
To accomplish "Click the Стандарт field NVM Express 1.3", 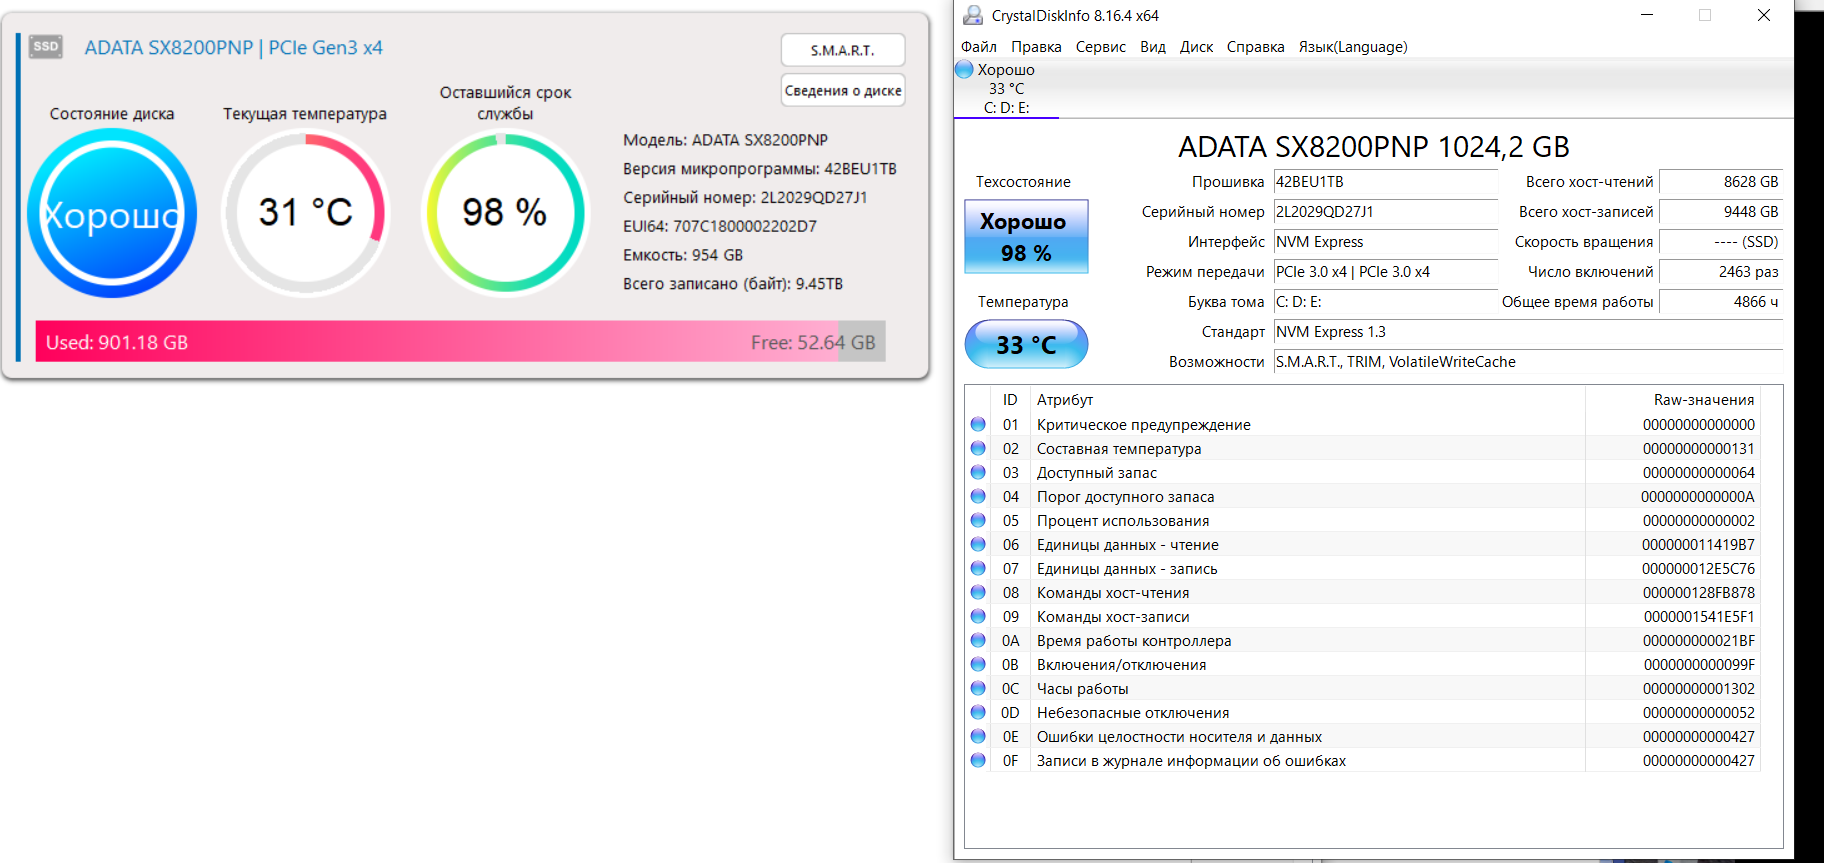I will (x=1528, y=332).
